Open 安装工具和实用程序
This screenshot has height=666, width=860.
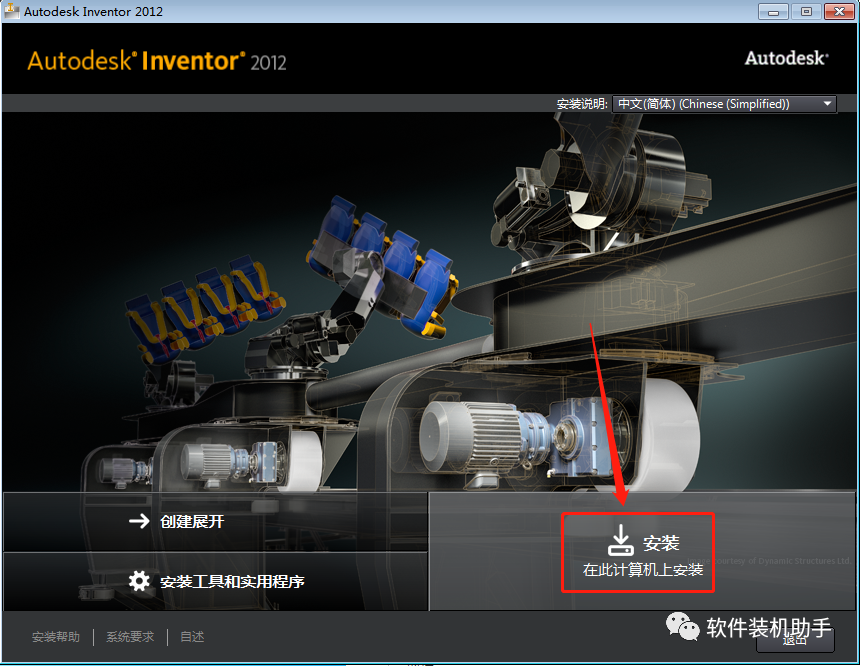(215, 582)
